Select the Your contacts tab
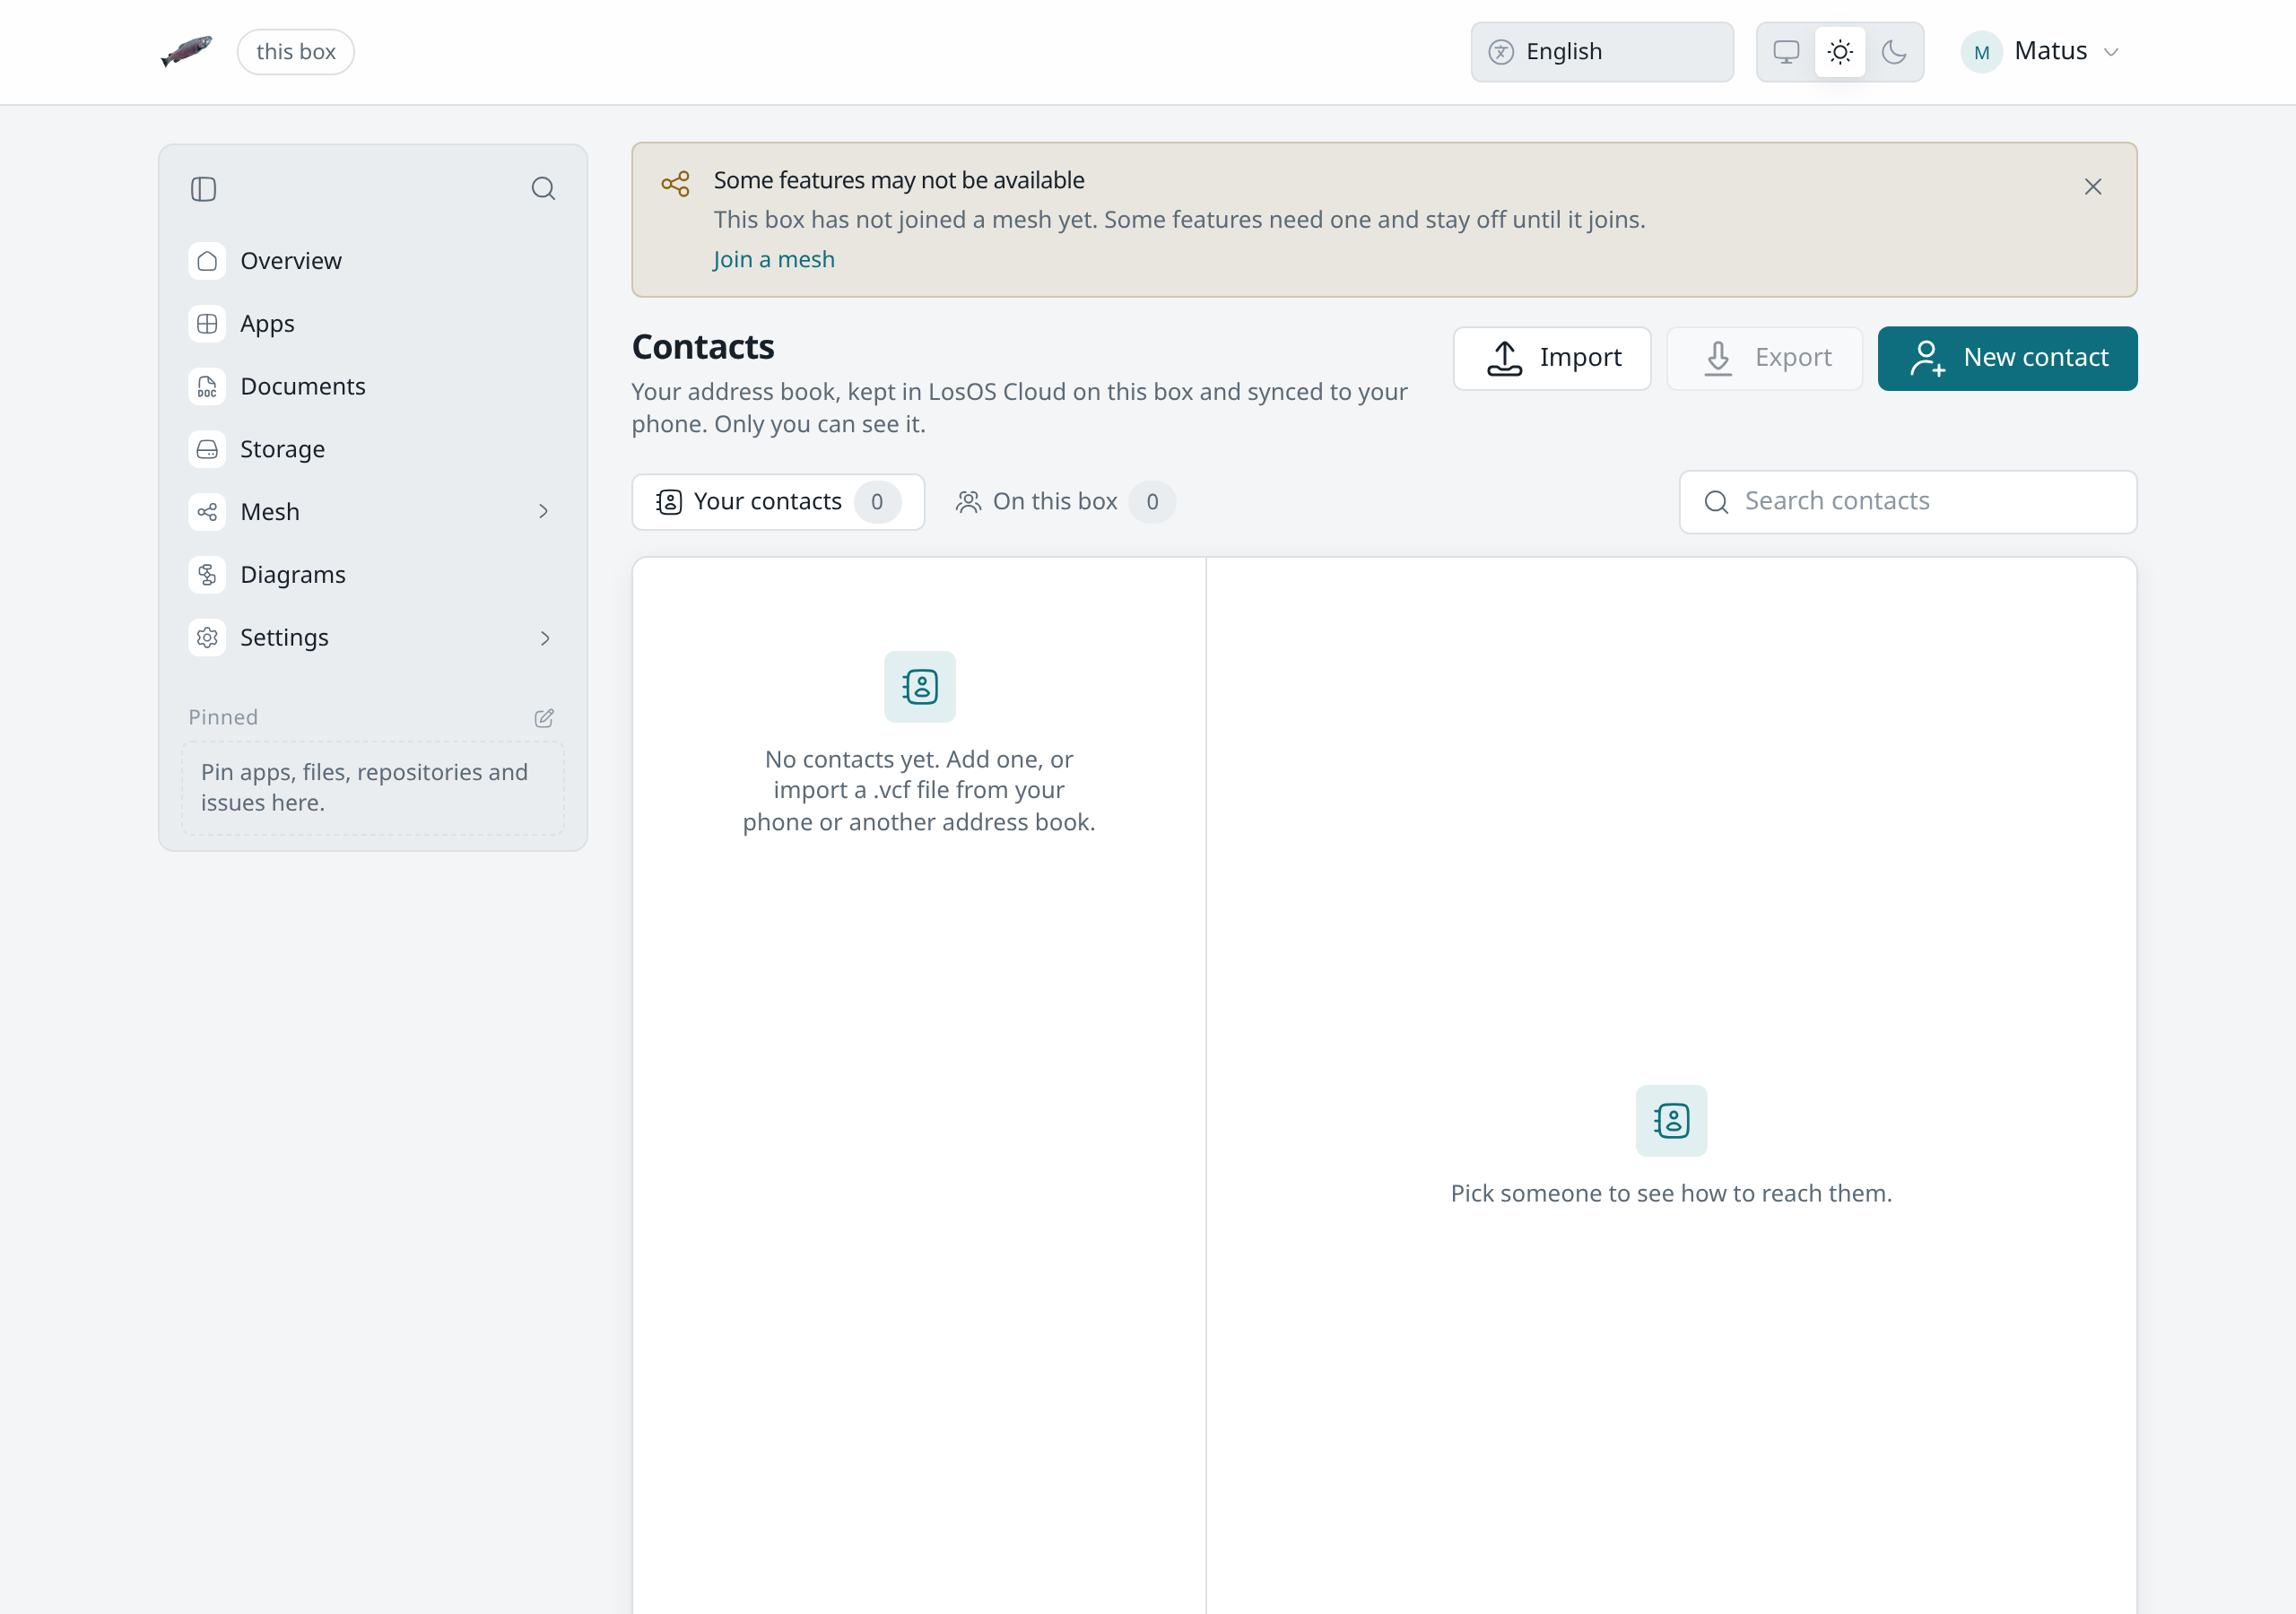The image size is (2296, 1614). click(x=778, y=502)
